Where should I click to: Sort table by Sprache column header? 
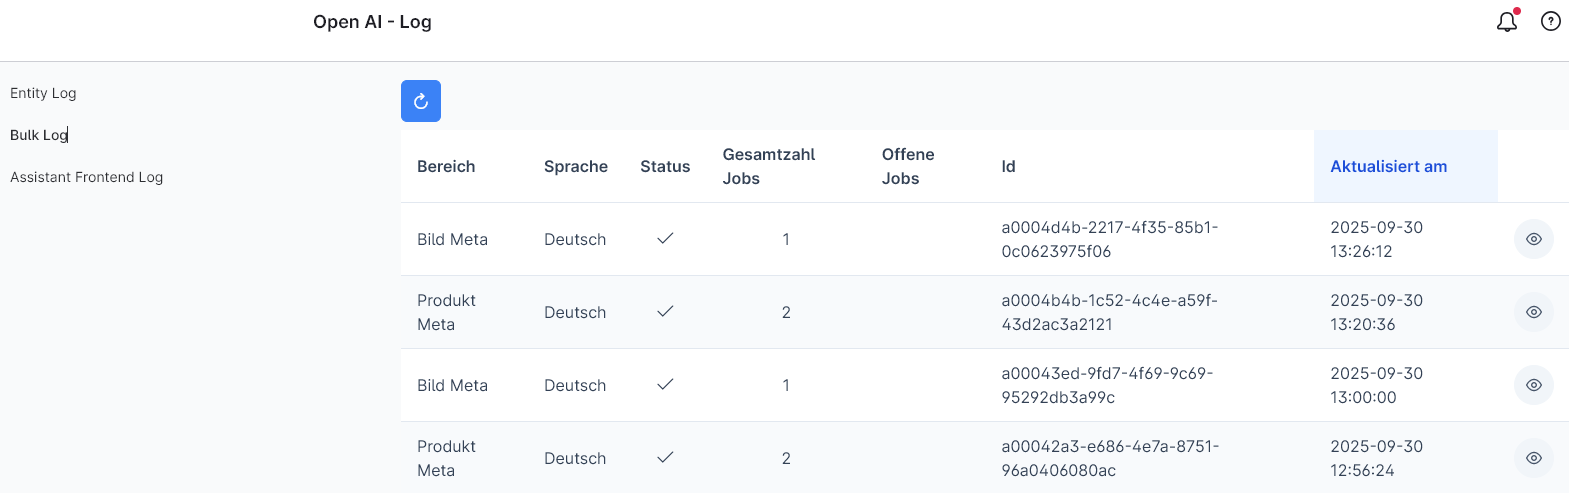tap(576, 166)
